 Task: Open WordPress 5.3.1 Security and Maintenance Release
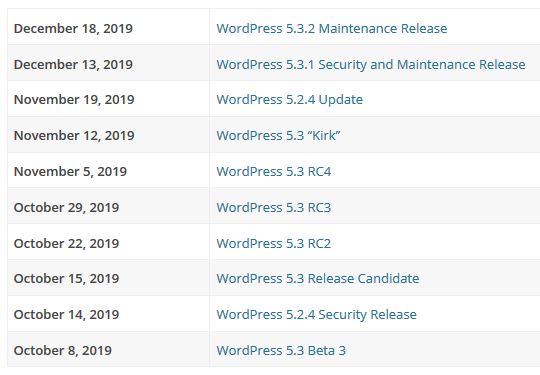click(371, 64)
